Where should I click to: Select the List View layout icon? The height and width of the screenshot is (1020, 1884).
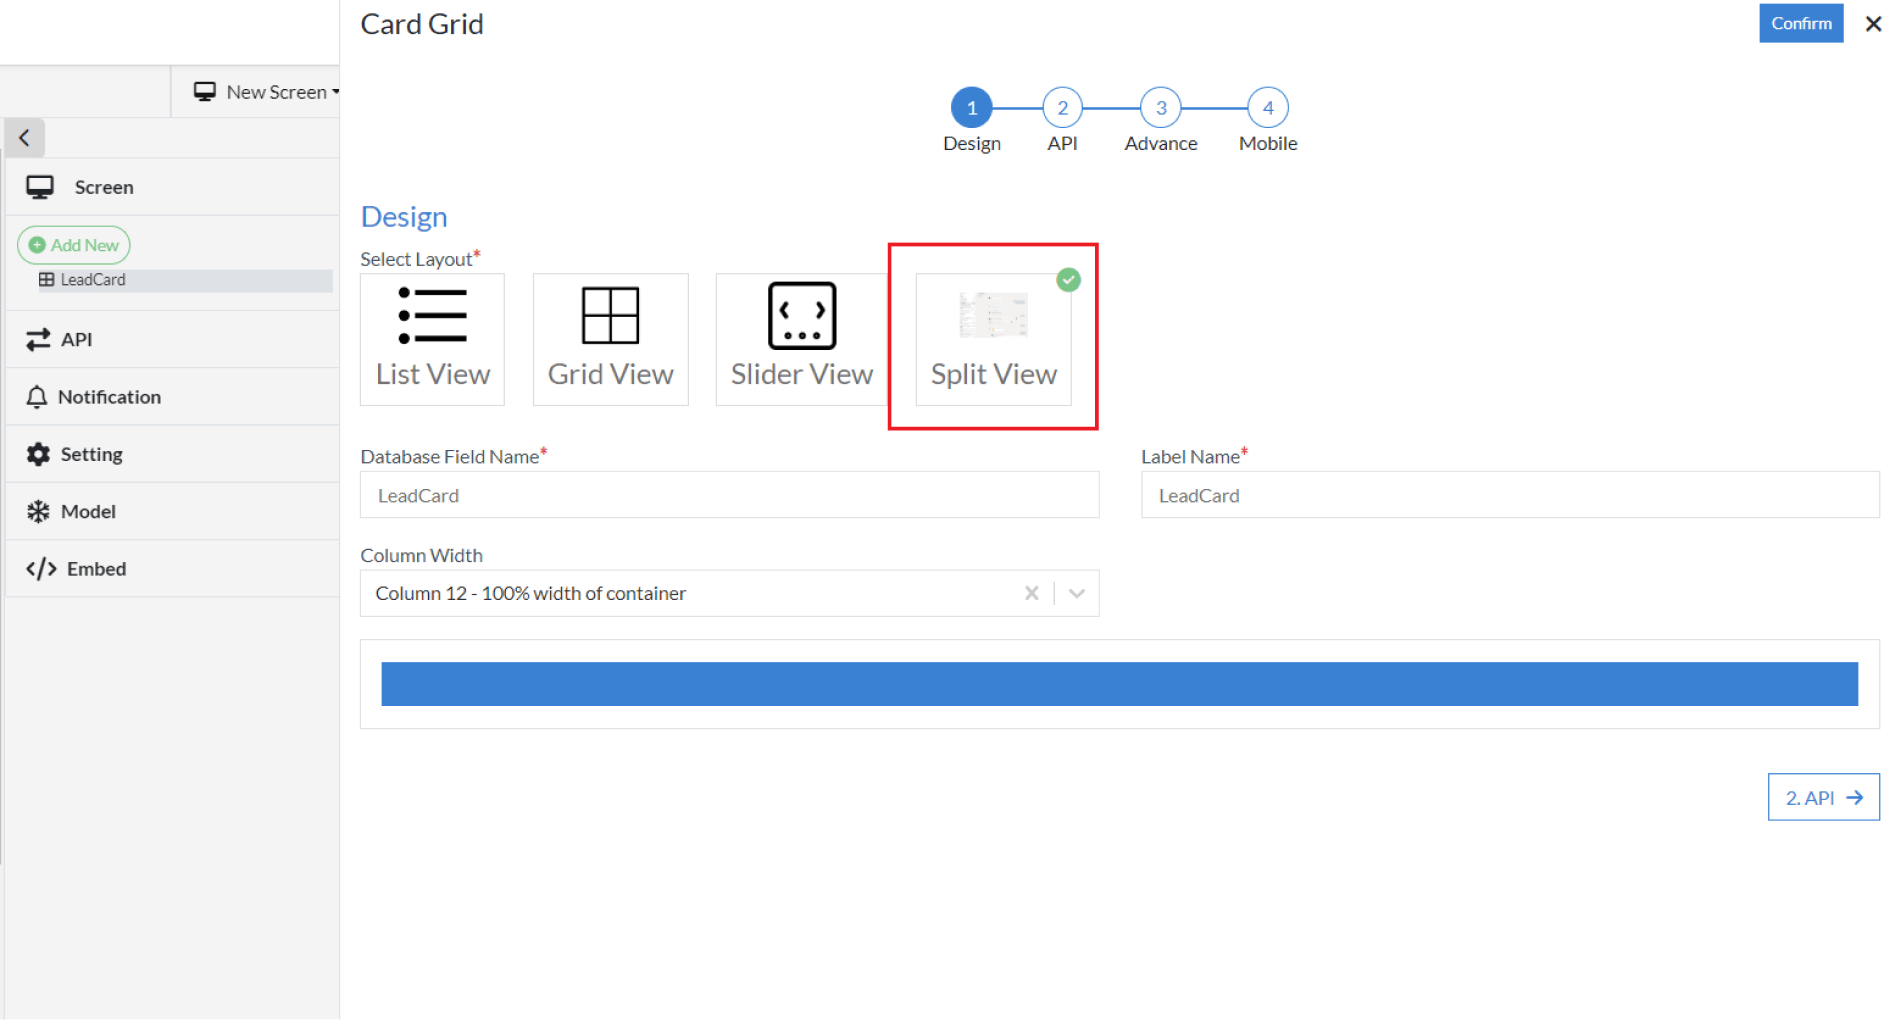[x=432, y=316]
